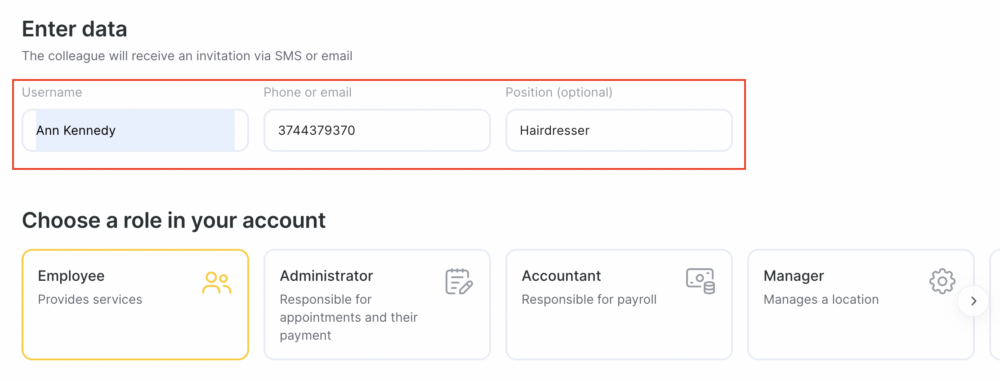Select the Employee role card
This screenshot has width=1000, height=381.
[x=135, y=304]
